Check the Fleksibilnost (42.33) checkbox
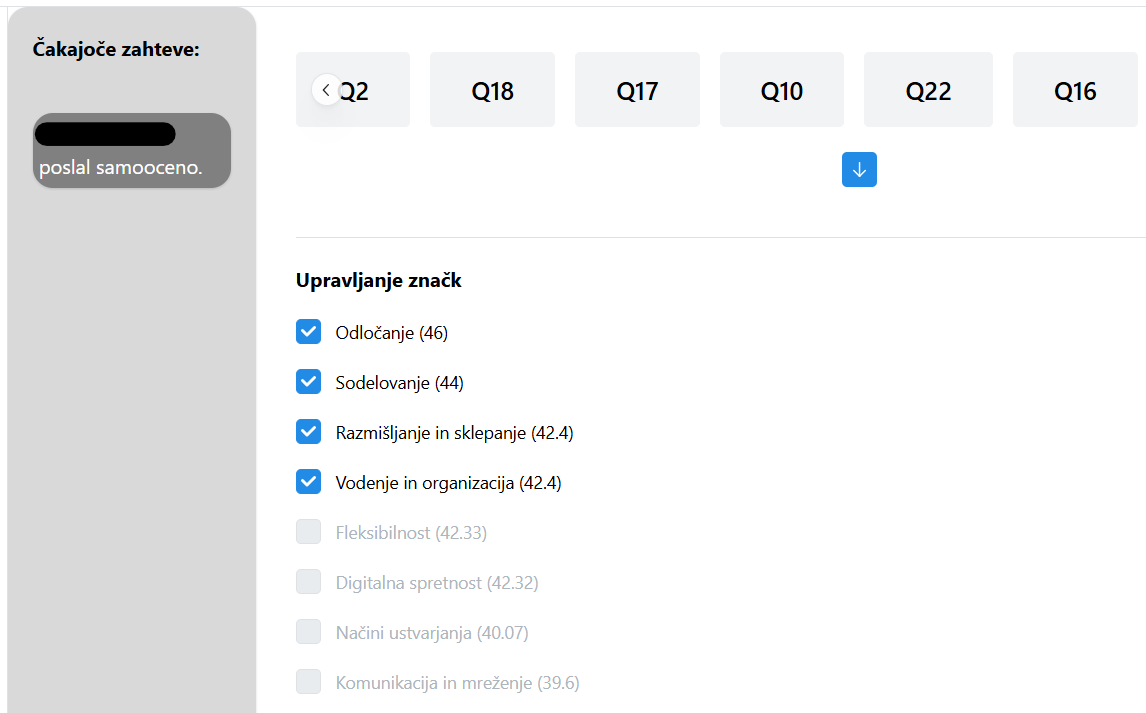 click(x=308, y=532)
